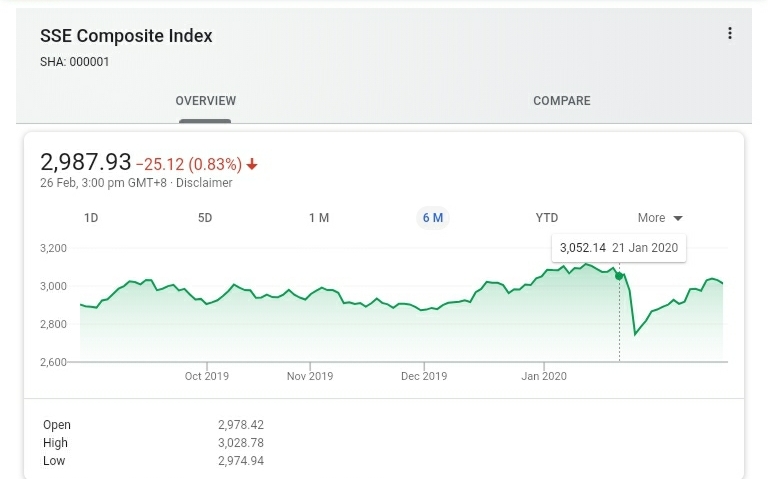Click the Dec 2019 axis label
Screen dimensions: 768x479
pos(424,376)
